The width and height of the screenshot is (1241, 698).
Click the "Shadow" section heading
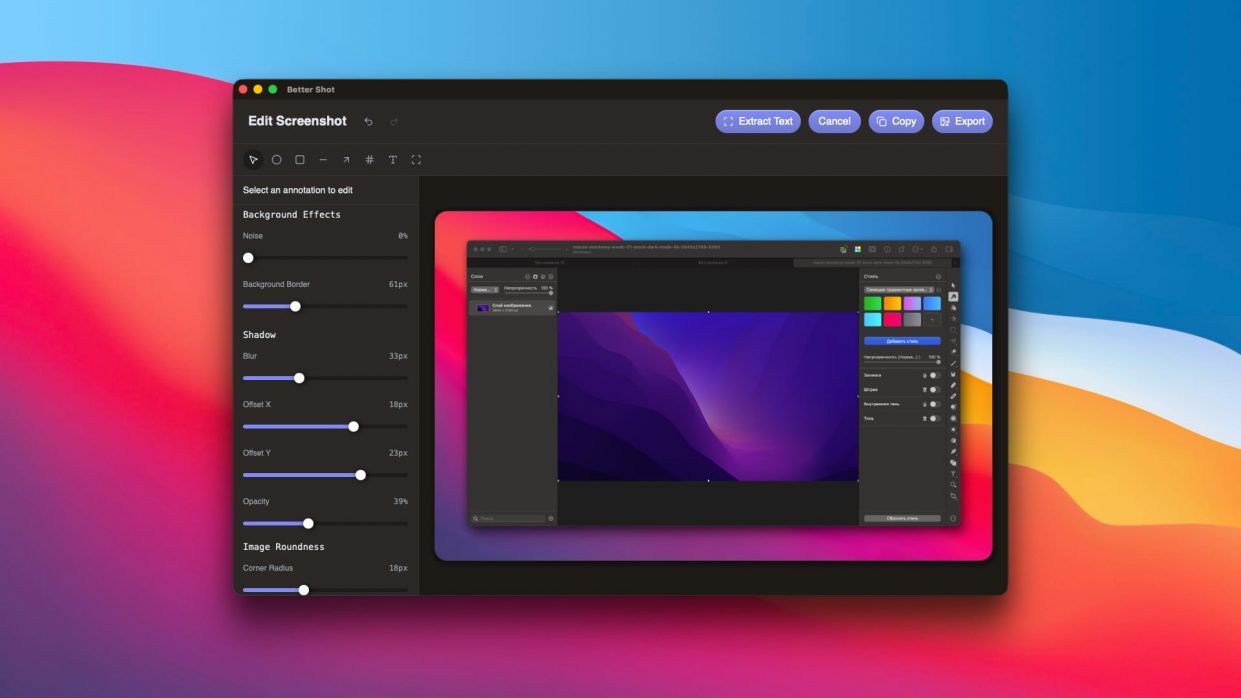(259, 334)
